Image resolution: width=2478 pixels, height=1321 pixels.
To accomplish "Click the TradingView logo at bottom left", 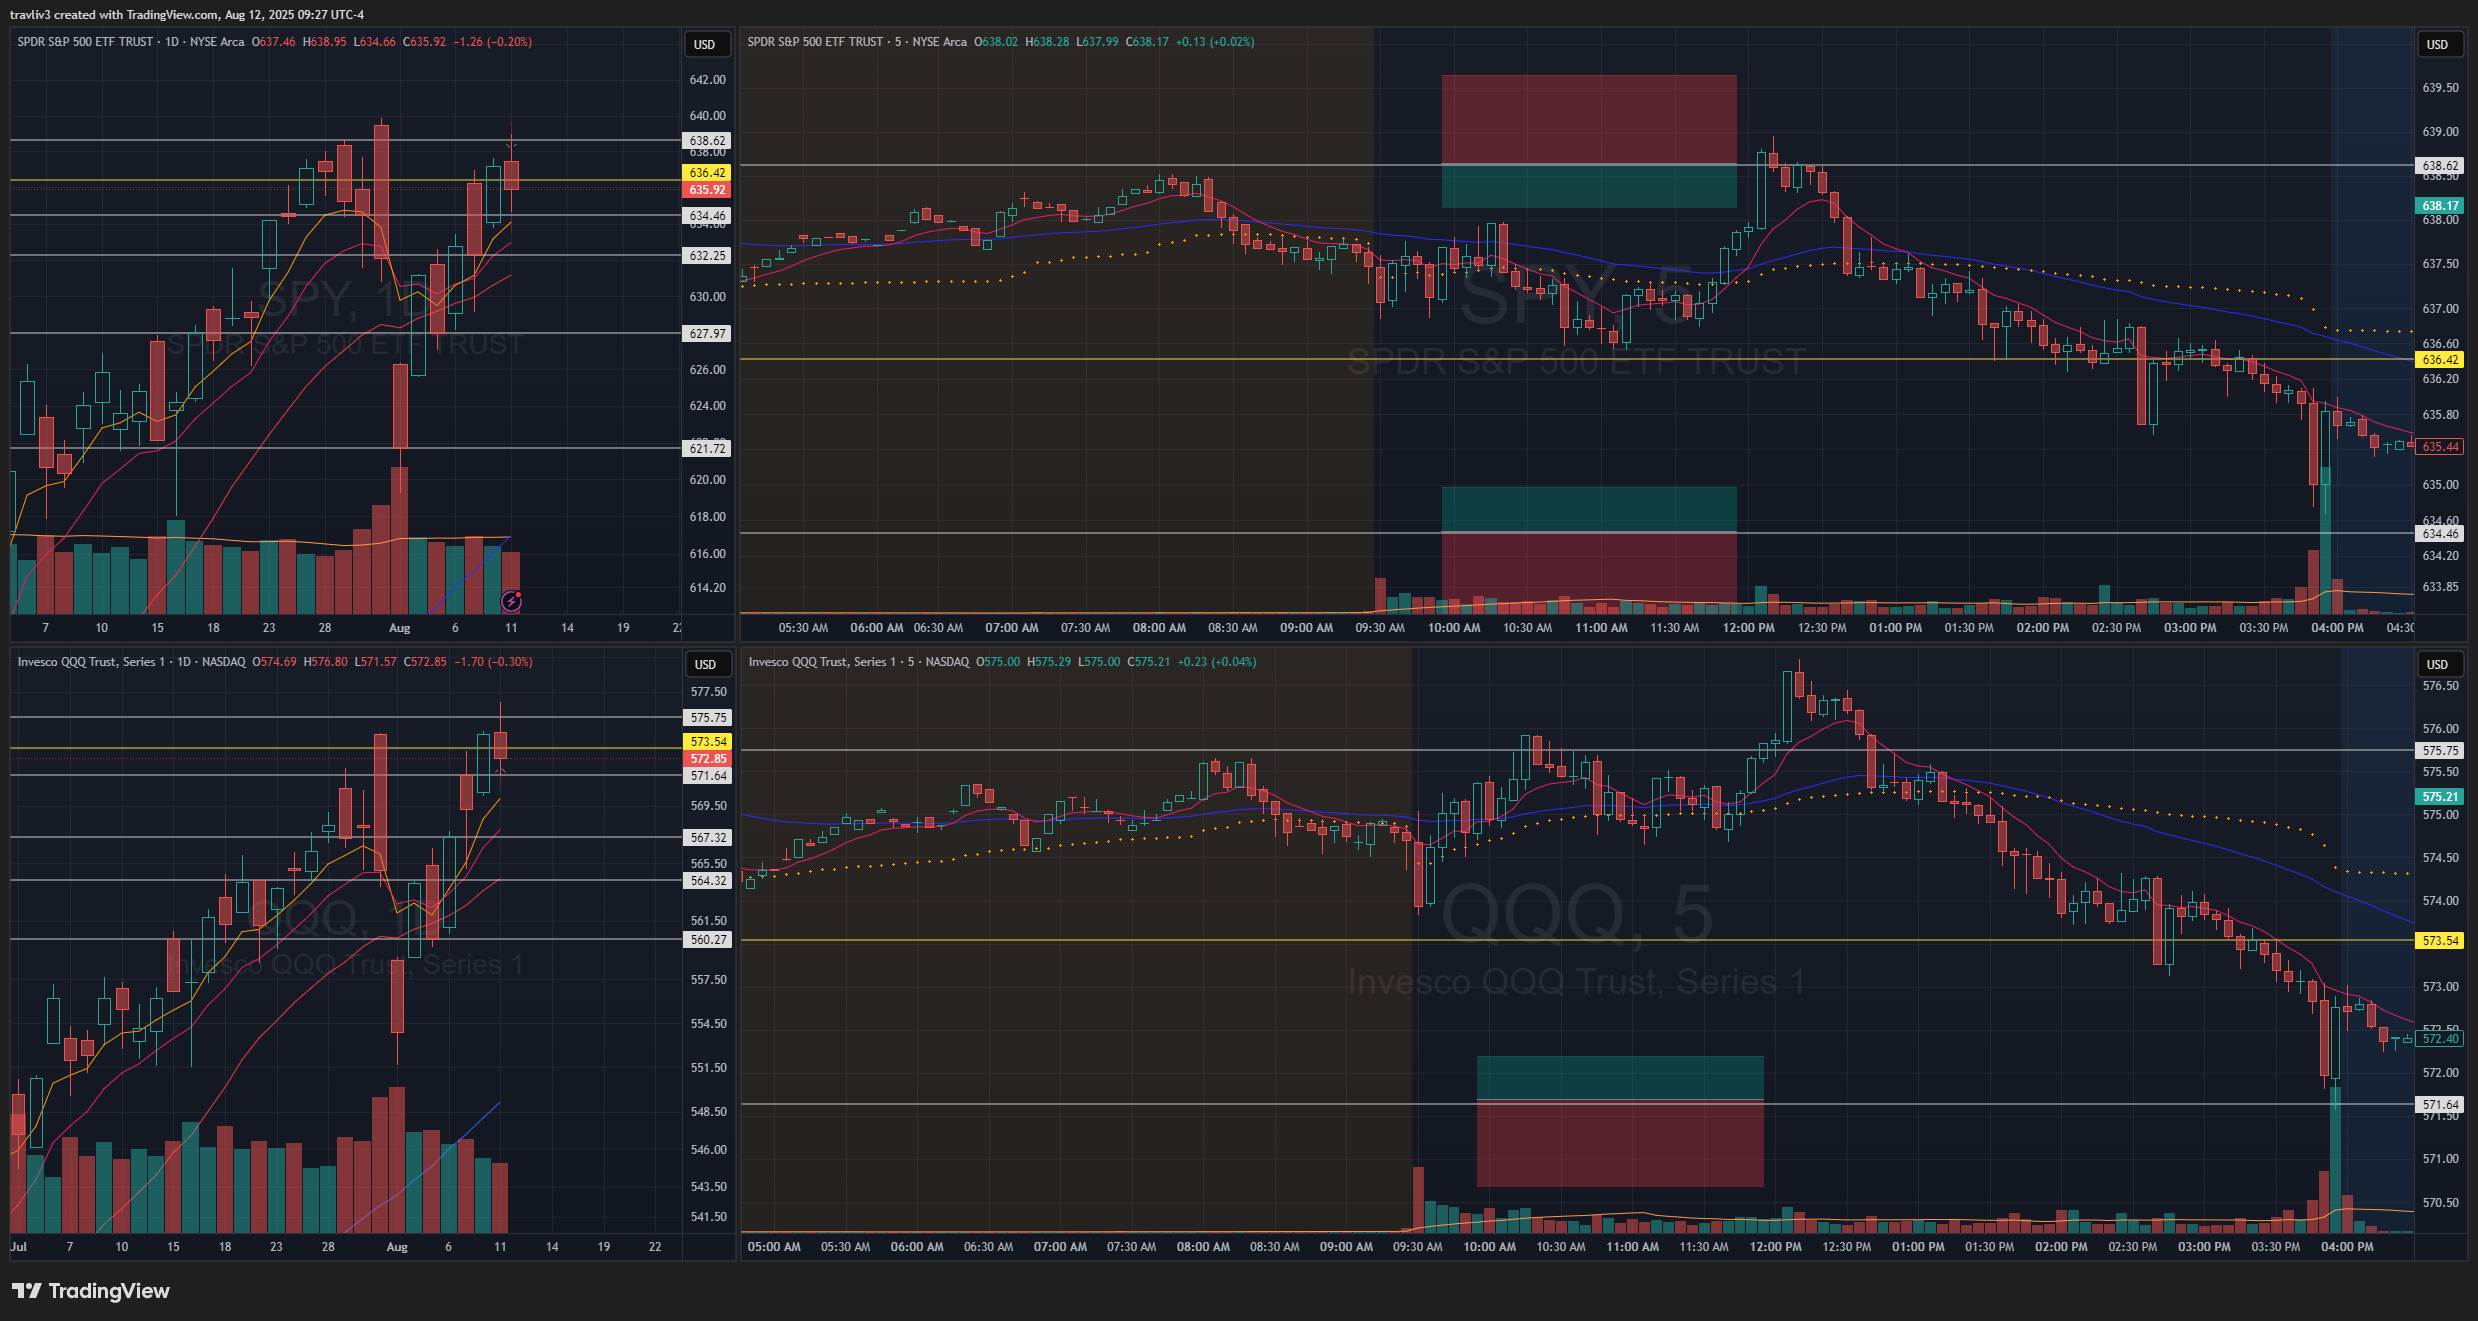I will tap(91, 1291).
